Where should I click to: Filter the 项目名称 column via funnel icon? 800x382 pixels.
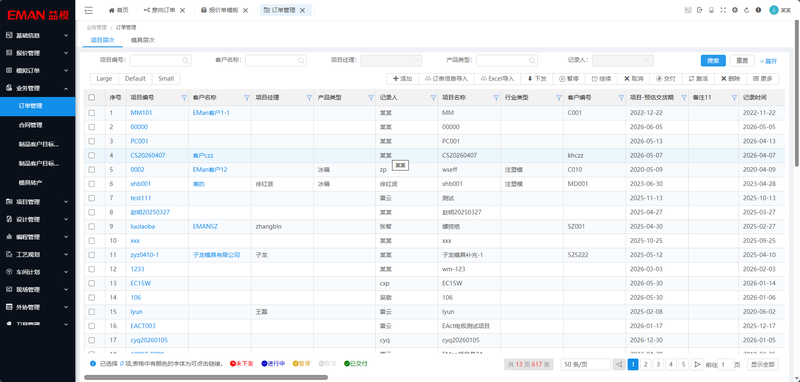click(x=496, y=97)
